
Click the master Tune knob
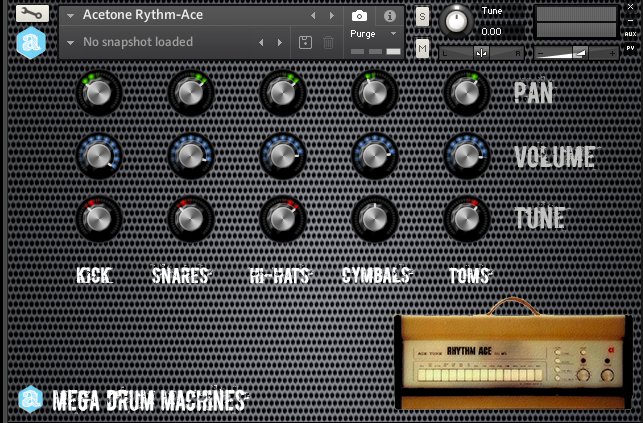[456, 21]
